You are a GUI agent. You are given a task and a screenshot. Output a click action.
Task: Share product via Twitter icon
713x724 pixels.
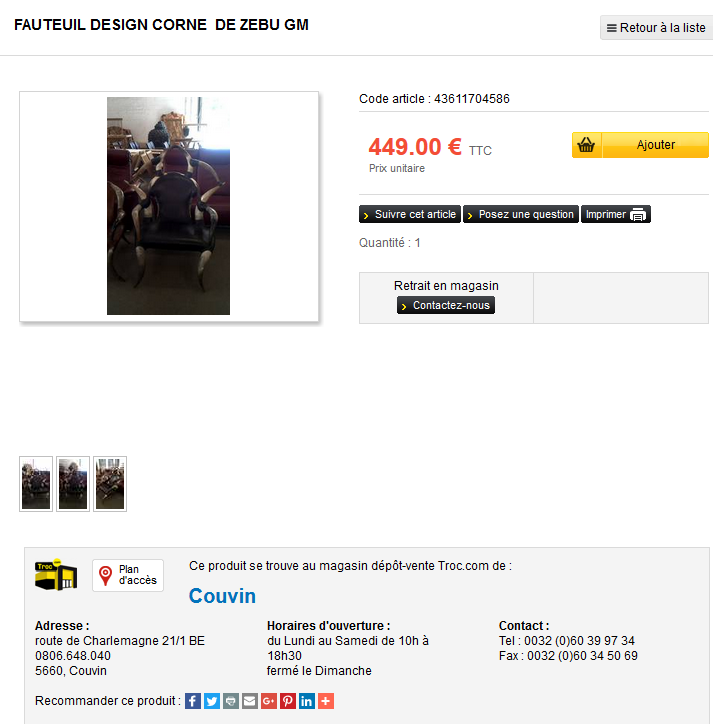coord(211,701)
